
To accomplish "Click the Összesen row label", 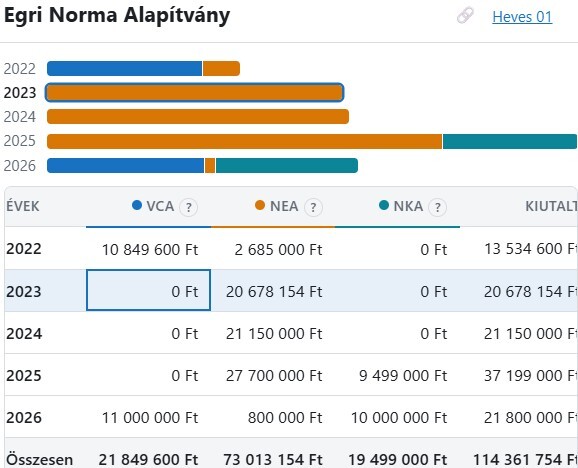I will click(39, 460).
